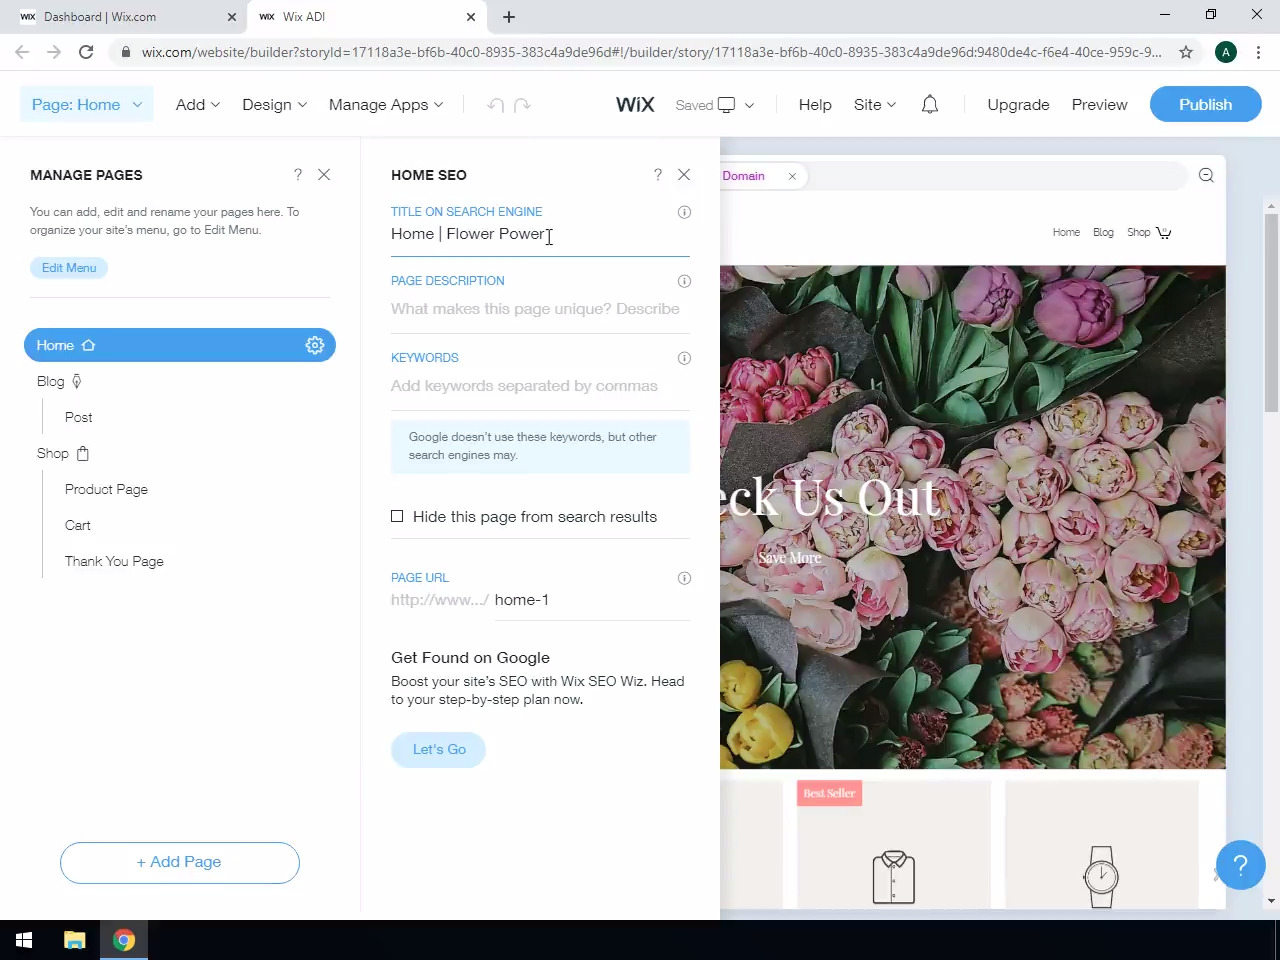Open the Design dropdown menu
Viewport: 1280px width, 960px height.
[x=275, y=105]
